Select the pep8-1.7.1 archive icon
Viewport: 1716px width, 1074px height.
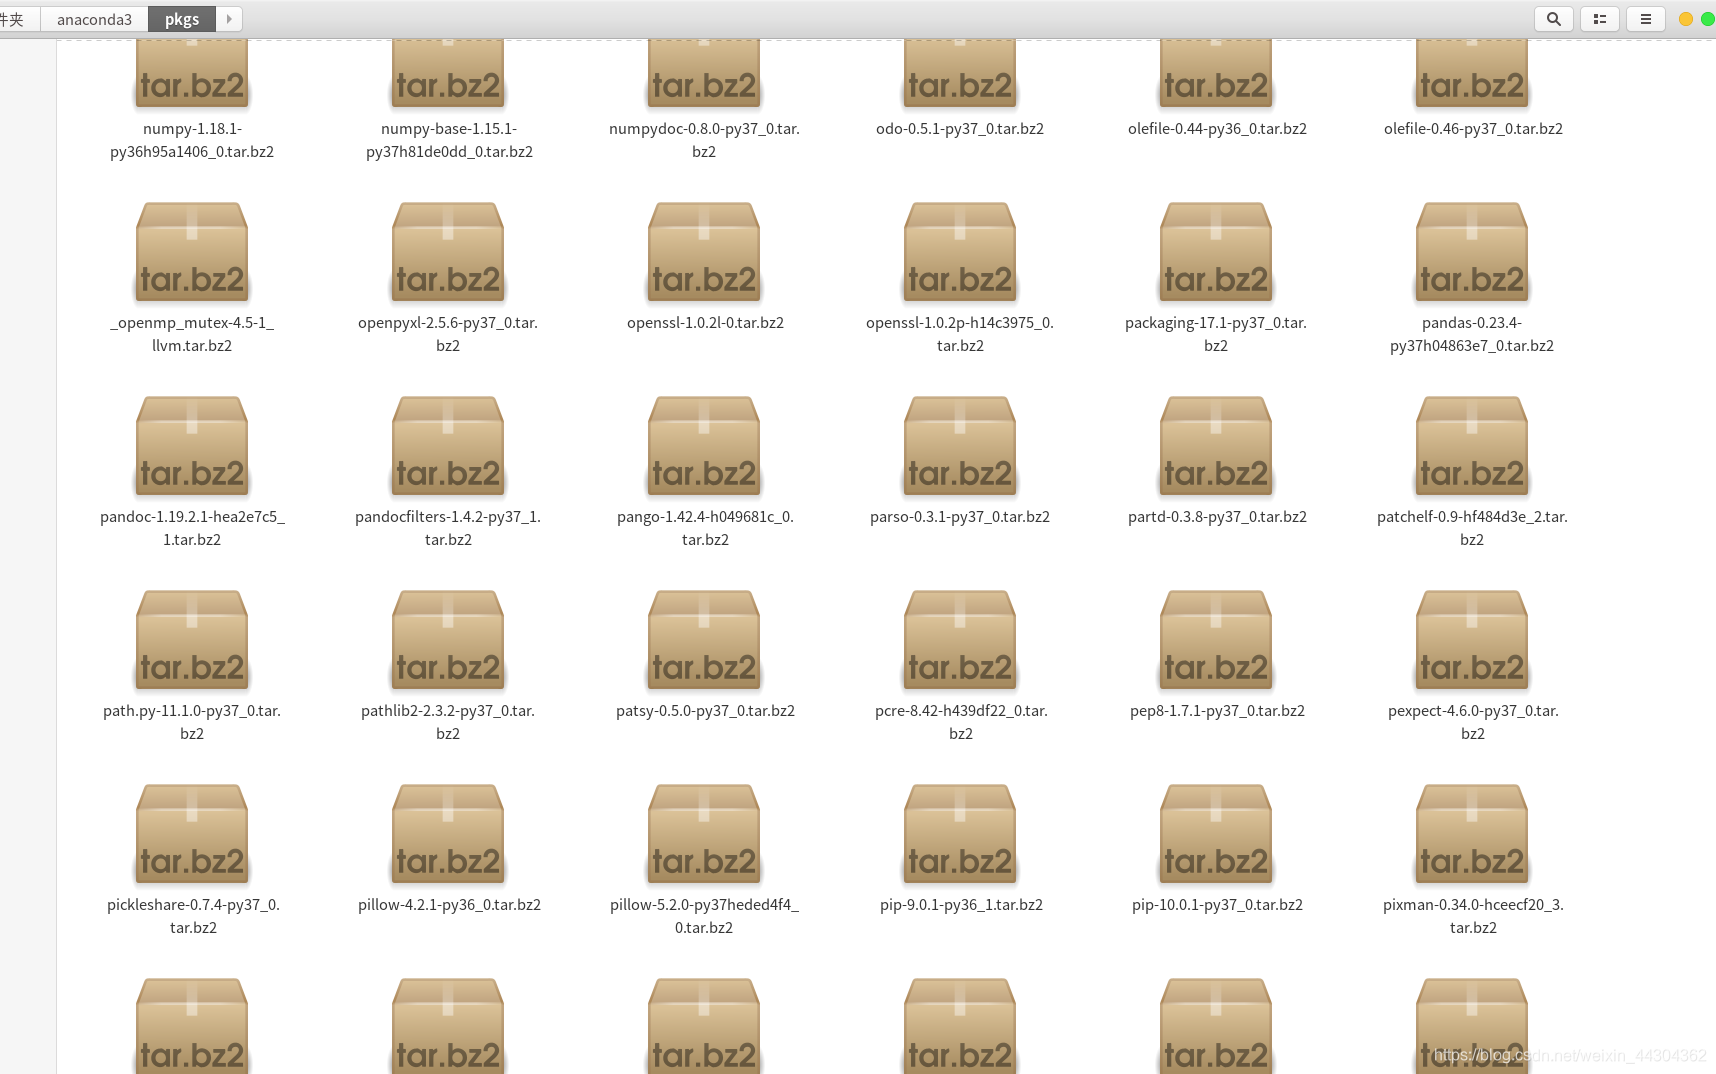coord(1216,640)
